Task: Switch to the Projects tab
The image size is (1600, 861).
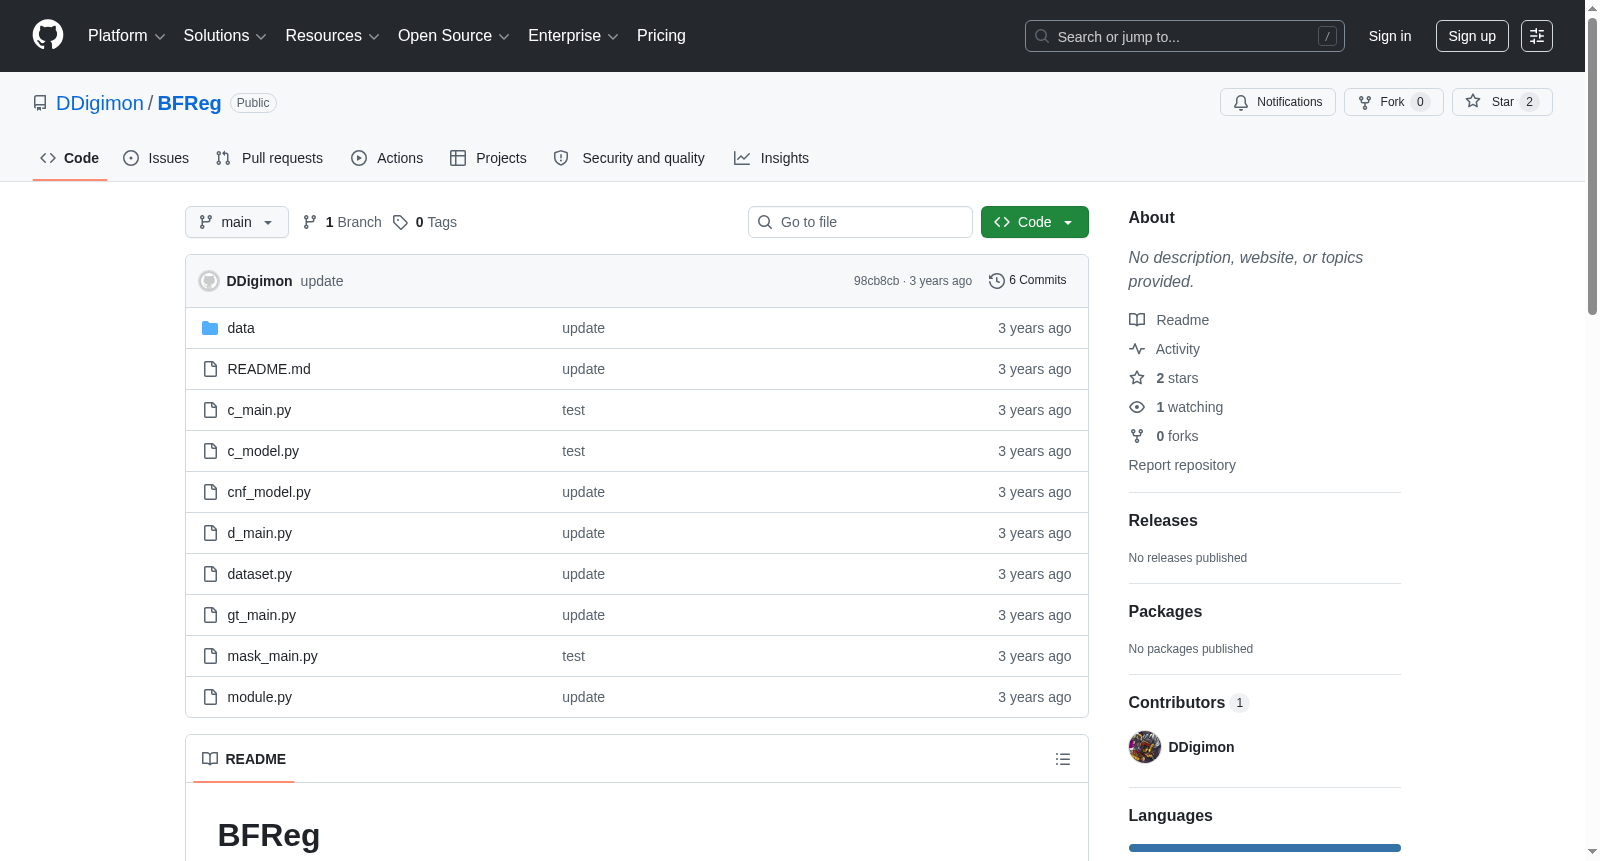Action: [x=488, y=158]
